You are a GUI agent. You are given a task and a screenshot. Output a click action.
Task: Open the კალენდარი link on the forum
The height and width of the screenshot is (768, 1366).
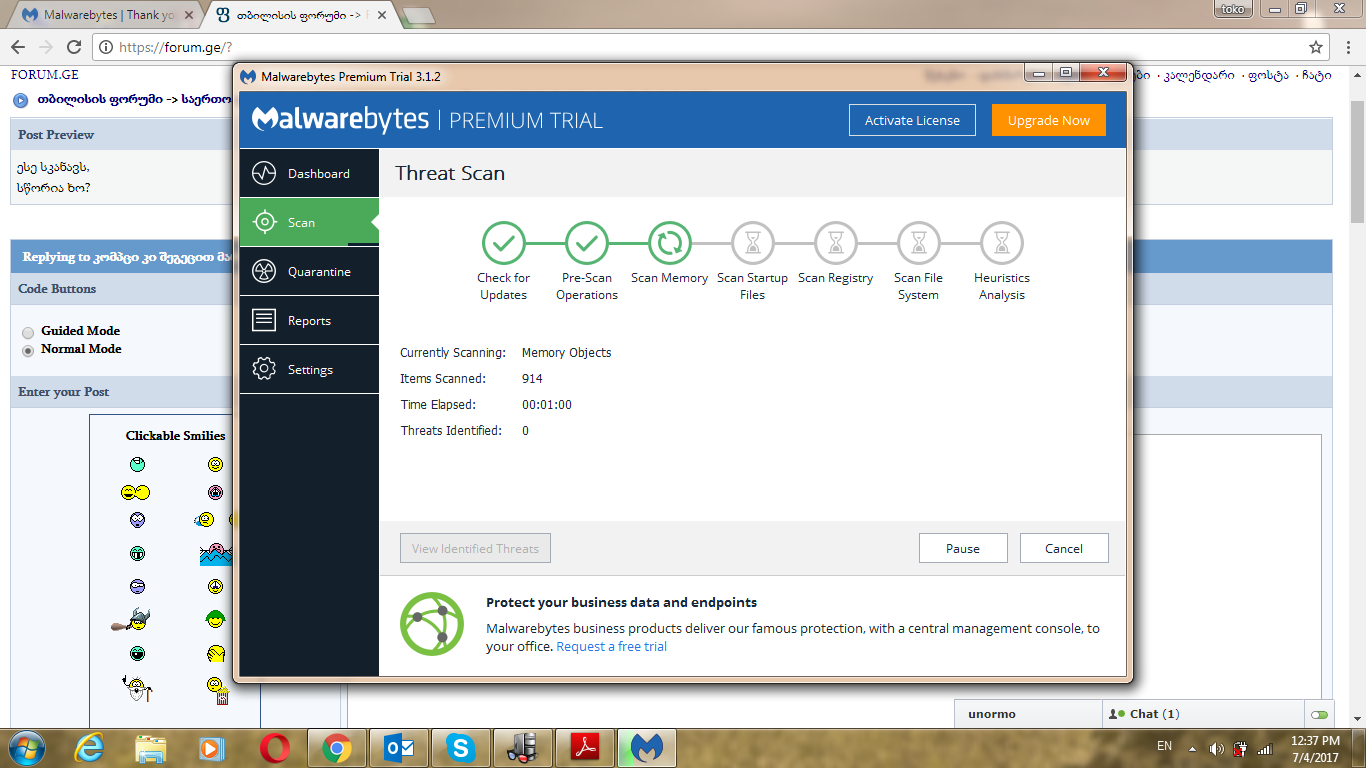[x=1197, y=75]
